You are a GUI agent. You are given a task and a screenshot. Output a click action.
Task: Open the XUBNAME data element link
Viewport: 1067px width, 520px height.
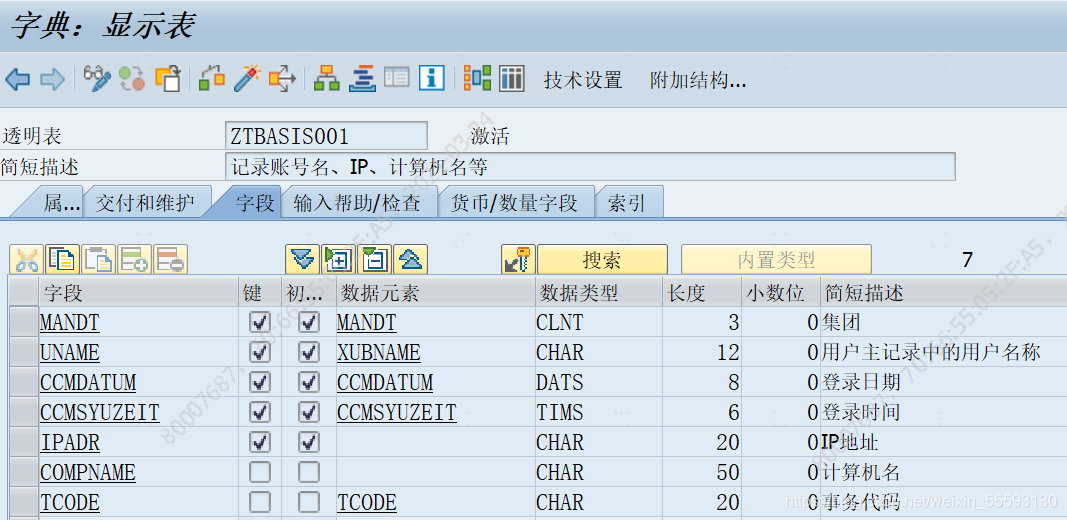click(x=378, y=353)
